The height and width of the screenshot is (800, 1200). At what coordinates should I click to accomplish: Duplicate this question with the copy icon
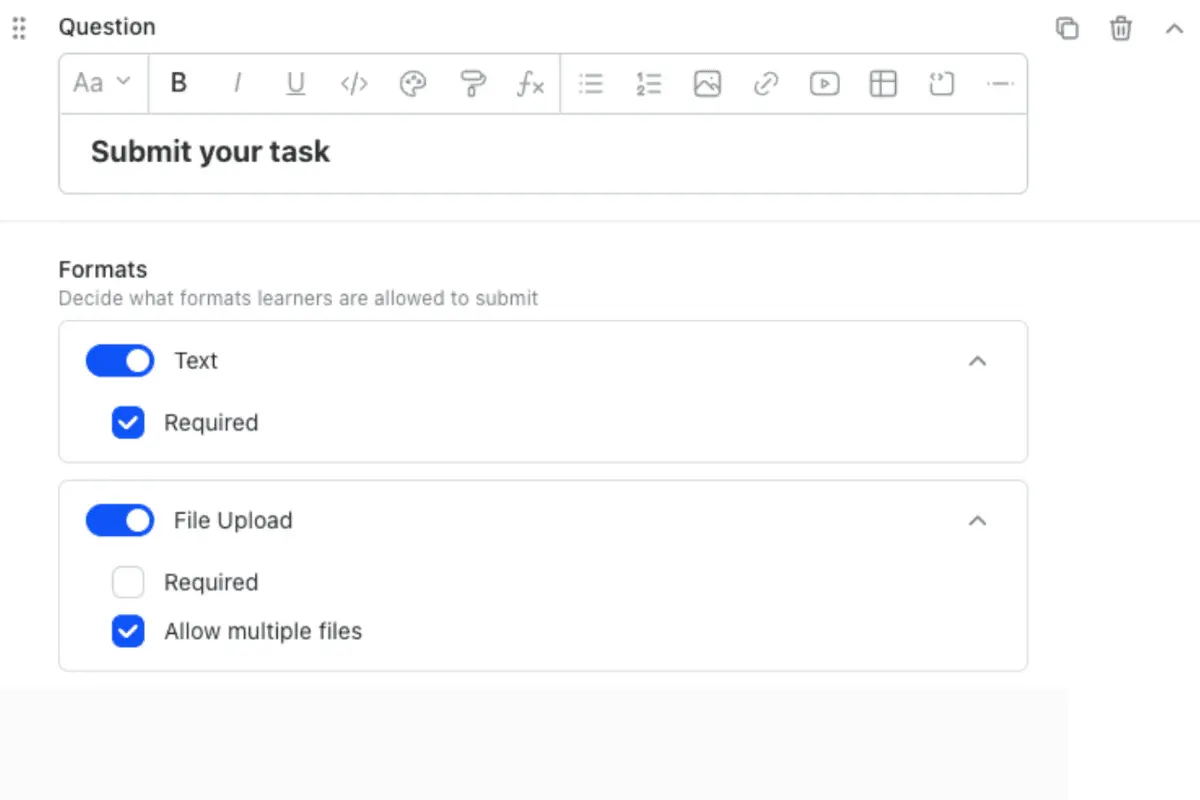[1067, 28]
